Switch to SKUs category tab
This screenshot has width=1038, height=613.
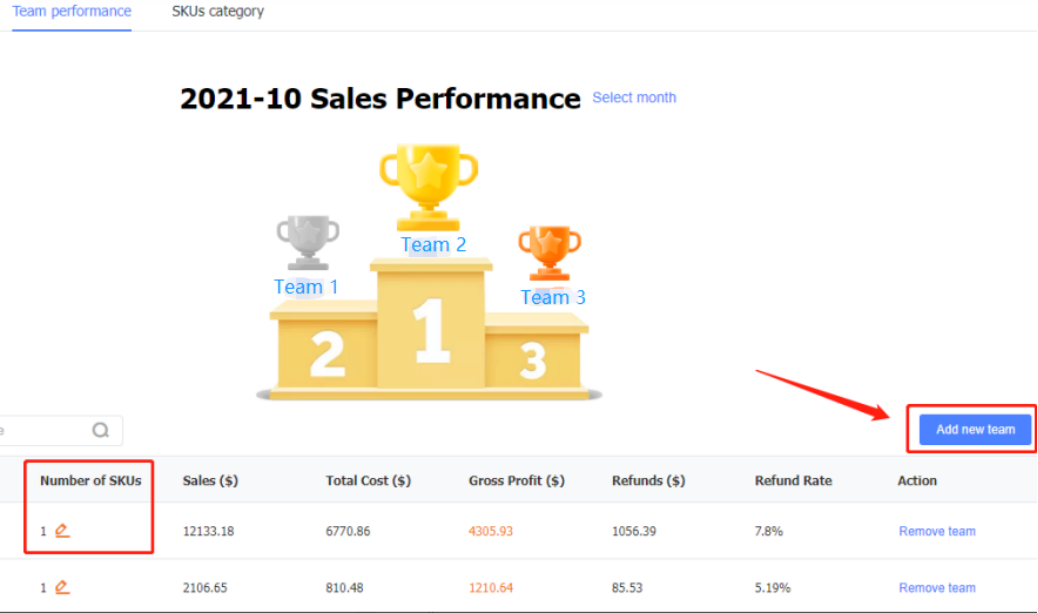(218, 11)
